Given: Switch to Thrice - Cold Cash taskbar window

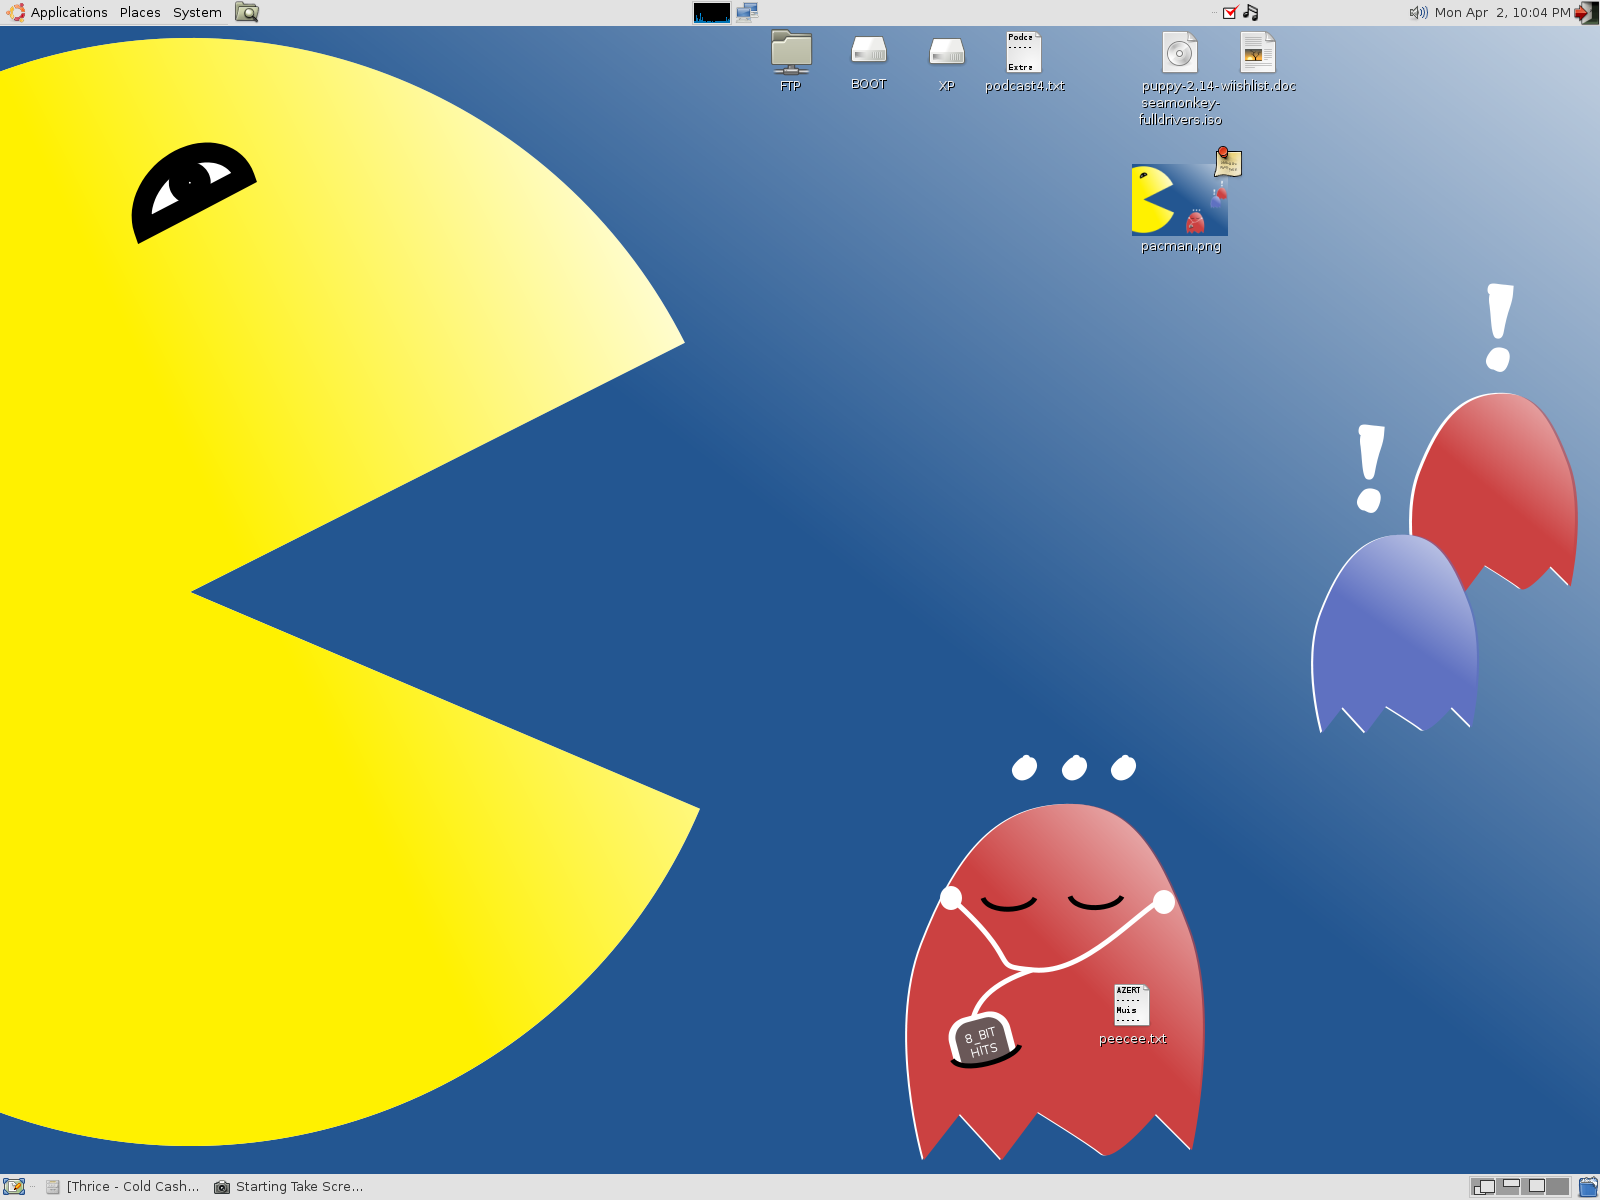Looking at the screenshot, I should [123, 1187].
